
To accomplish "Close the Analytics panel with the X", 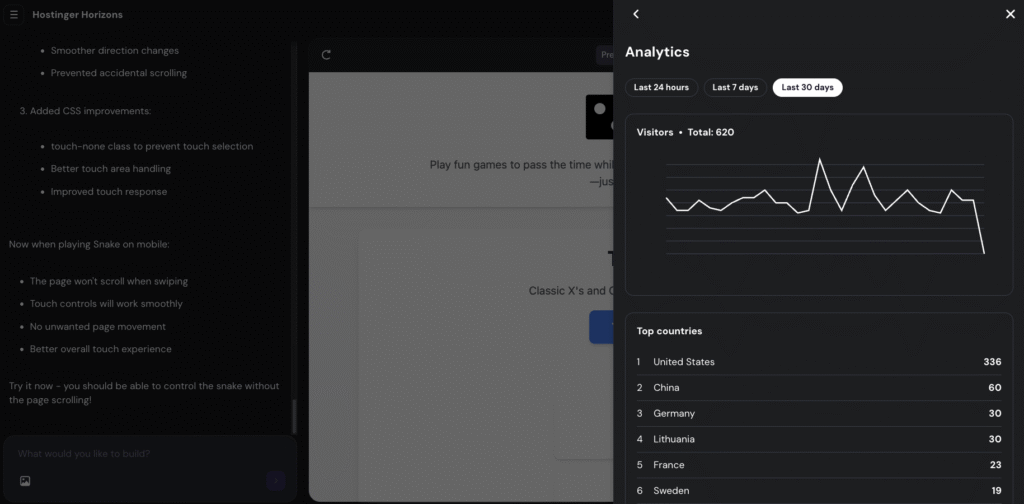I will pyautogui.click(x=1009, y=14).
